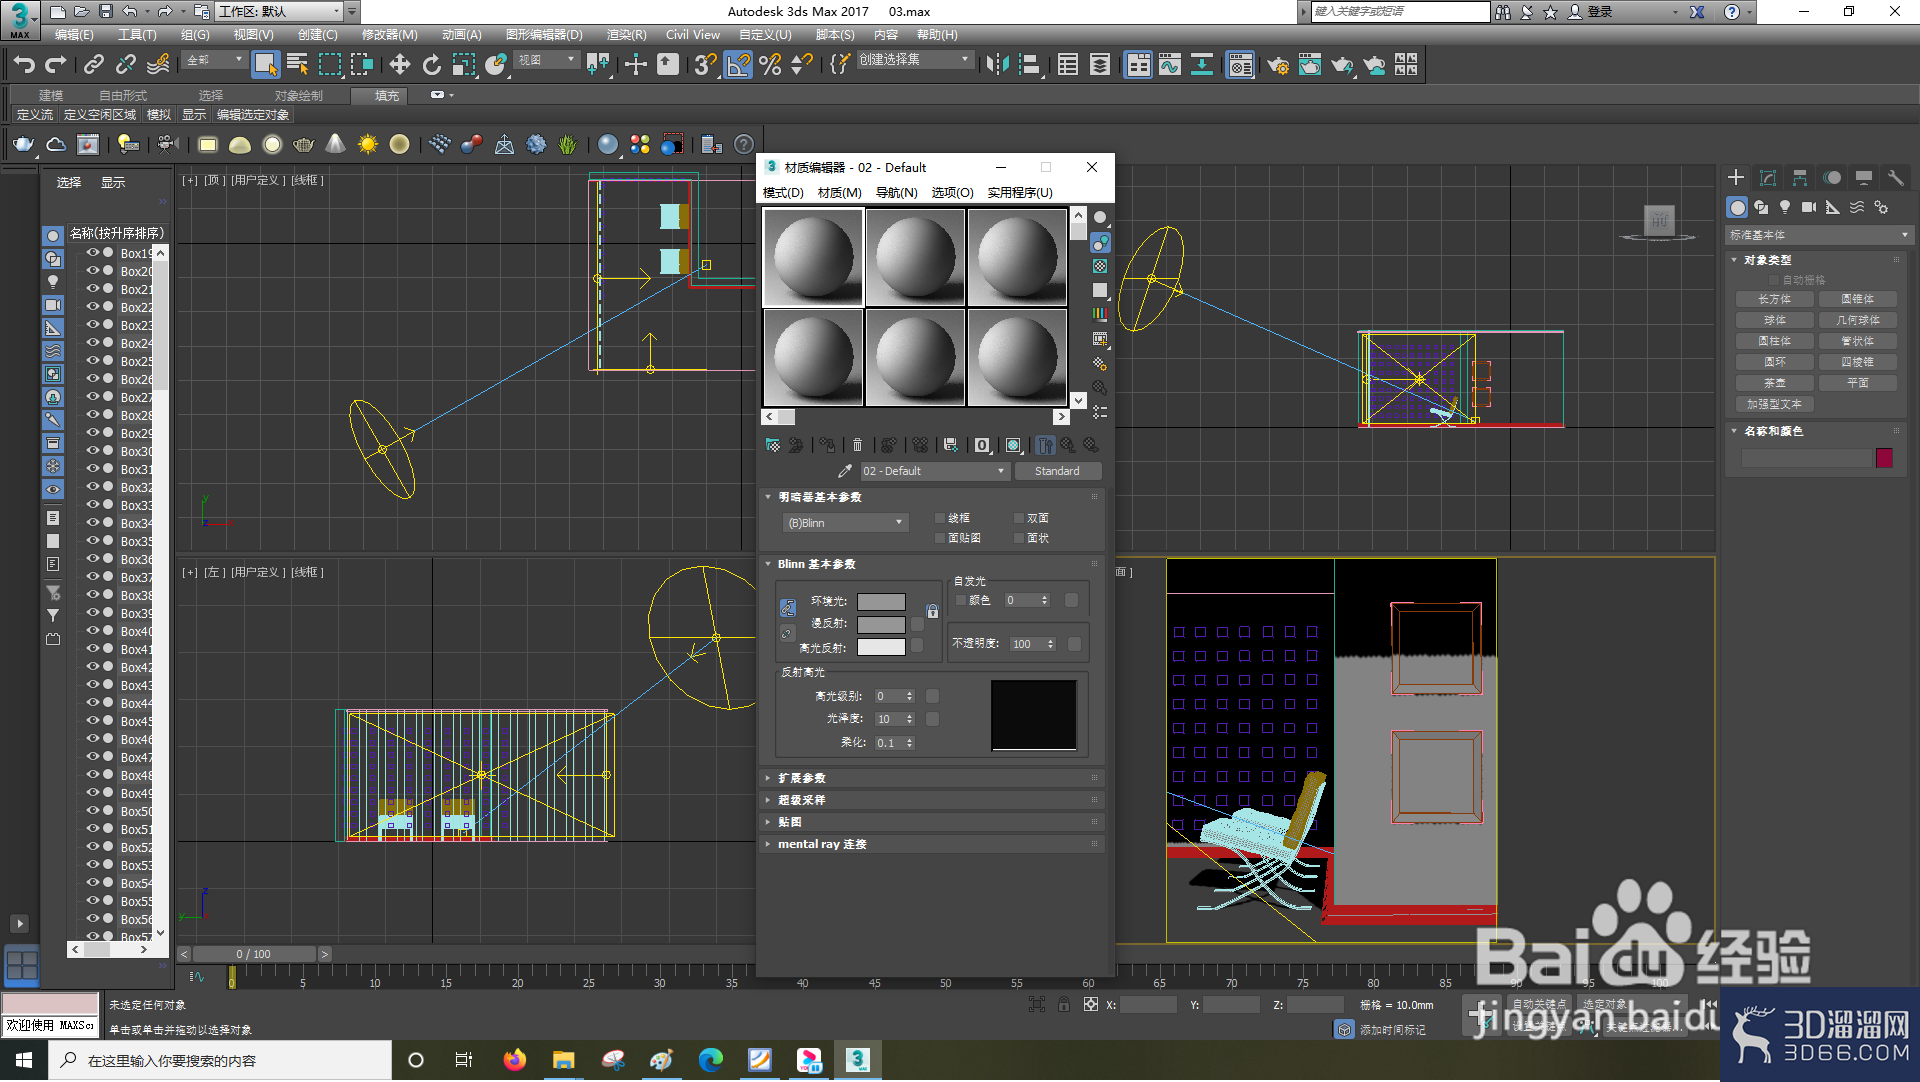This screenshot has height=1082, width=1920.
Task: Click Assign Material to Selection icon
Action: pyautogui.click(x=827, y=445)
